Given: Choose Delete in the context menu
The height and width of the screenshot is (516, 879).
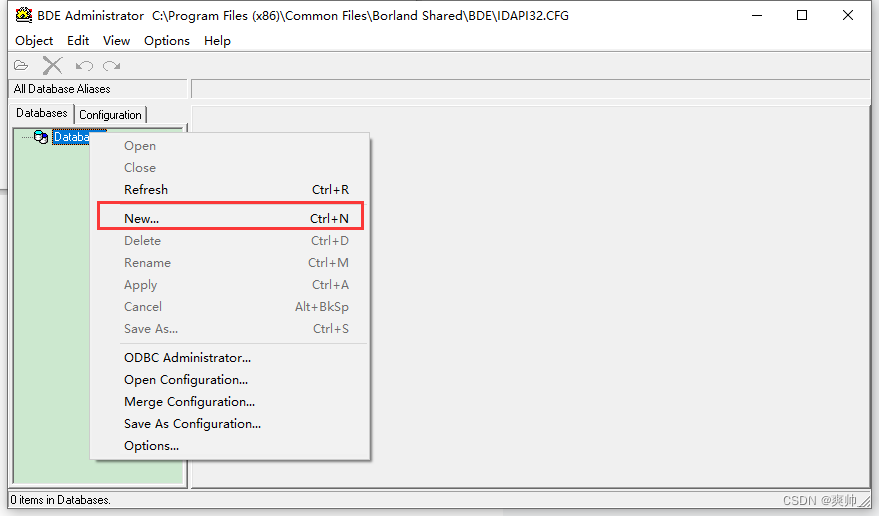Looking at the screenshot, I should click(230, 241).
